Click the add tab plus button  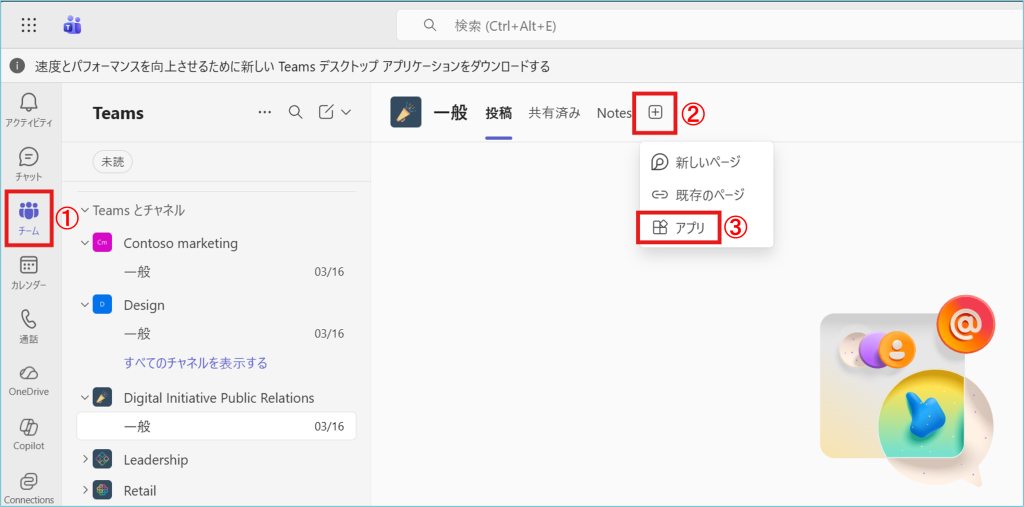pyautogui.click(x=655, y=113)
